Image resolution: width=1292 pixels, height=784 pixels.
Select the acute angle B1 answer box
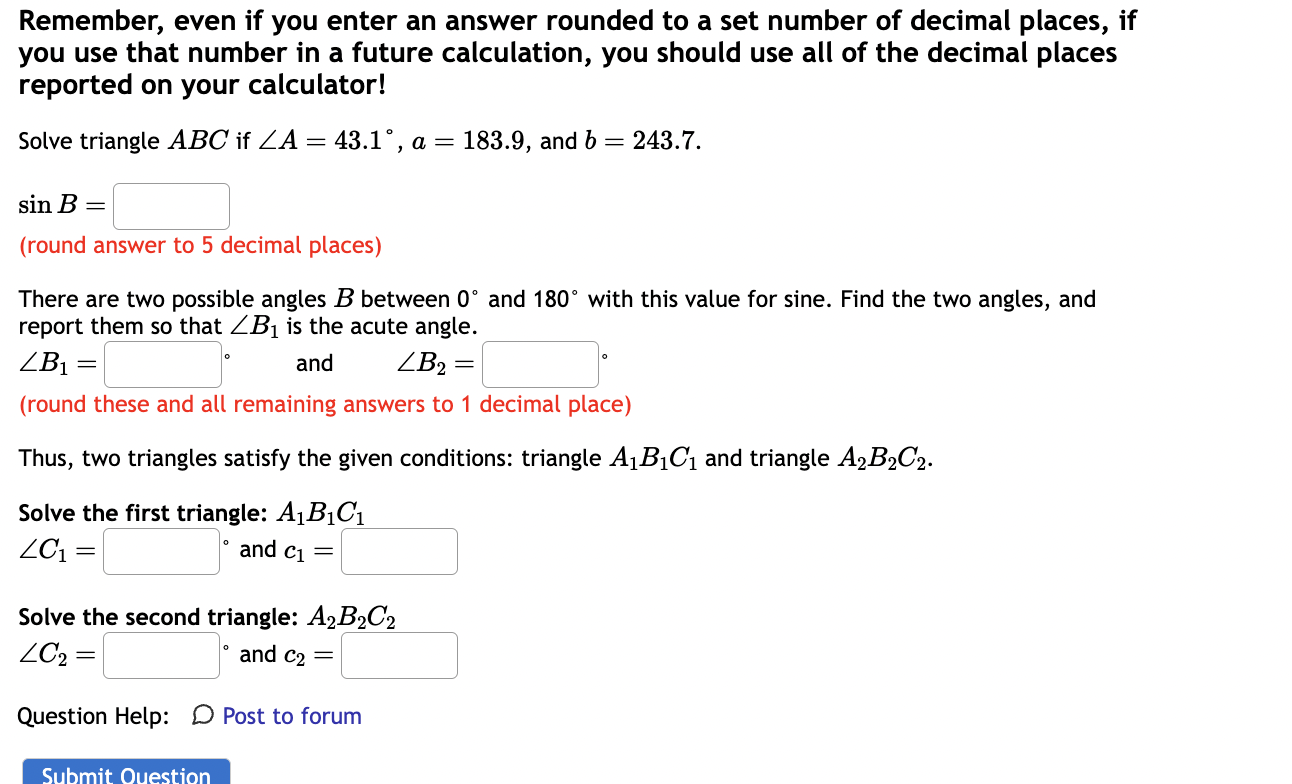point(161,364)
